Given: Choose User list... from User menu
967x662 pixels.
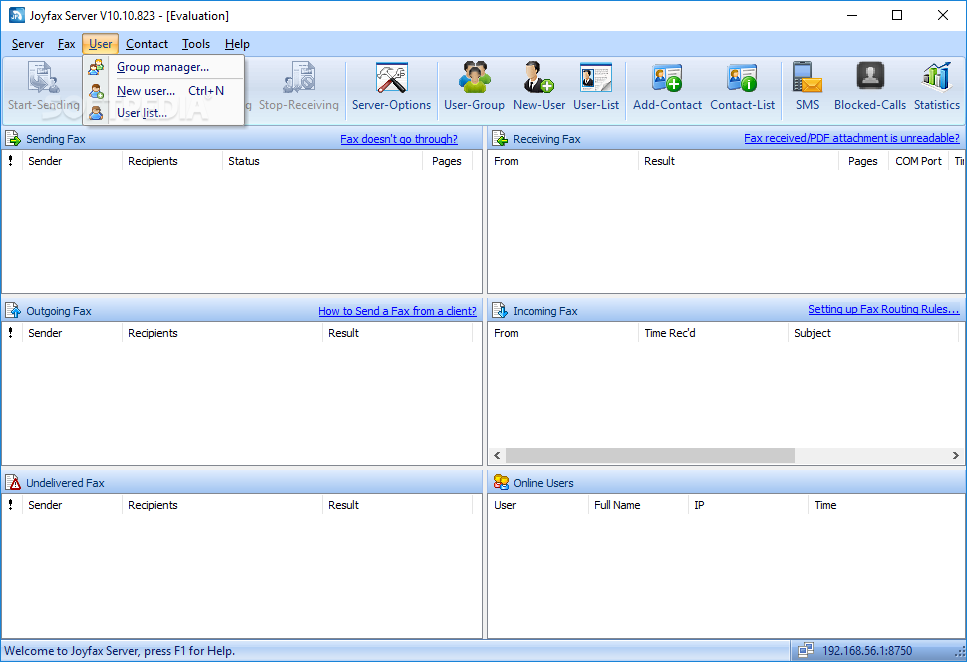Looking at the screenshot, I should (163, 113).
